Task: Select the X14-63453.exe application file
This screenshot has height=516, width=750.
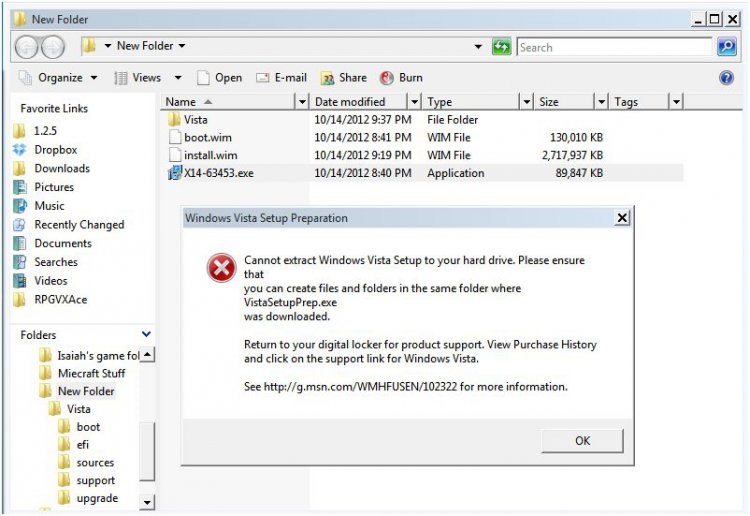Action: click(219, 173)
